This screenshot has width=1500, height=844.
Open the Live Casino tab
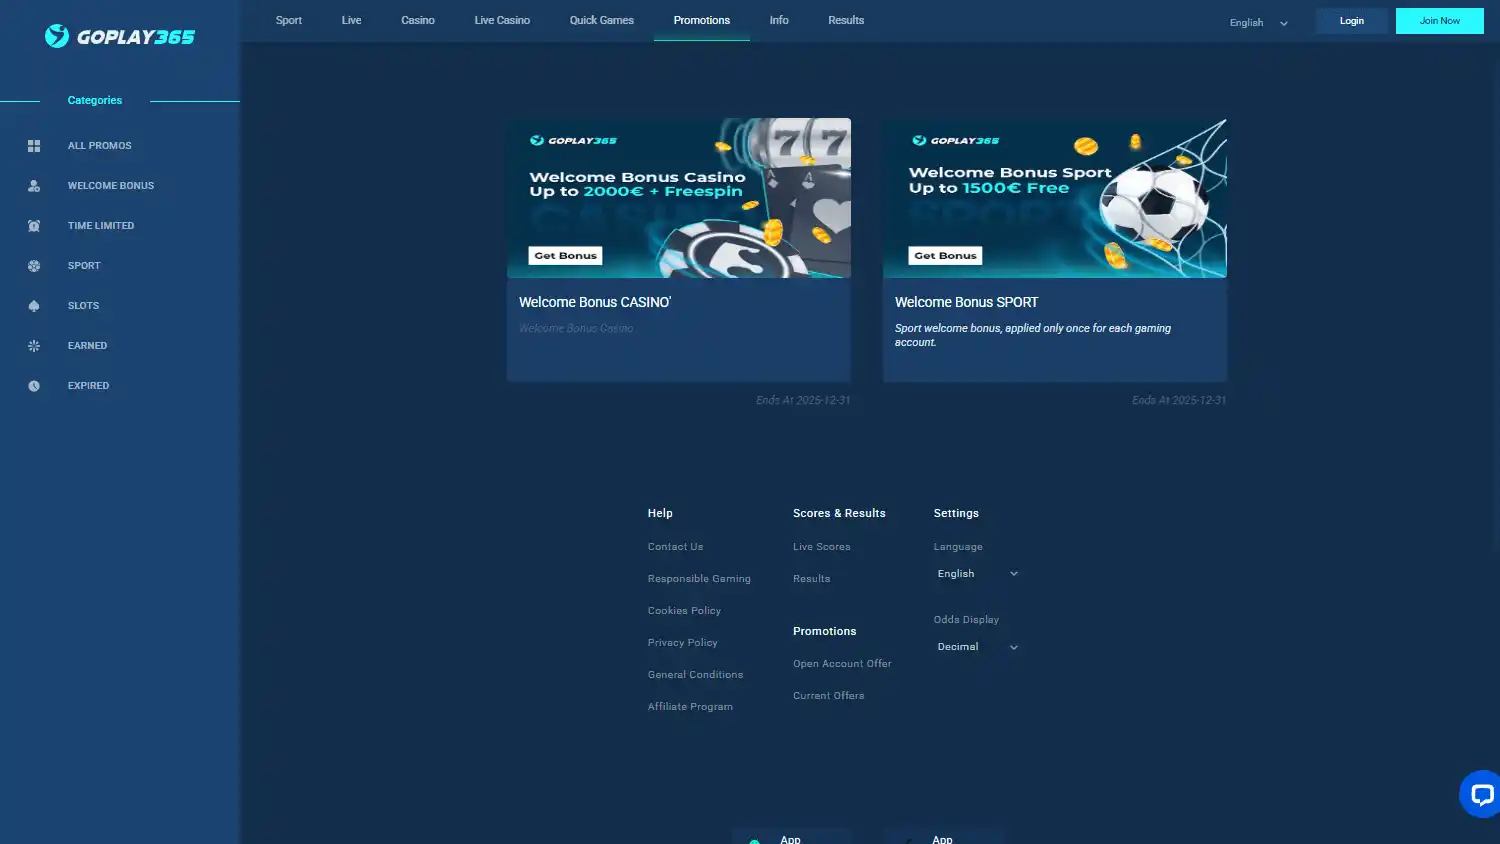(x=502, y=20)
